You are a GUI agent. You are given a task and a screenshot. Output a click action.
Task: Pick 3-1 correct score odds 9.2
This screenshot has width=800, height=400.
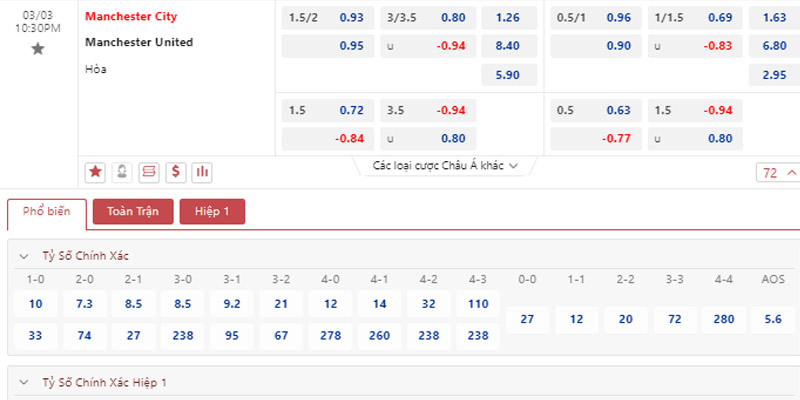pyautogui.click(x=232, y=304)
